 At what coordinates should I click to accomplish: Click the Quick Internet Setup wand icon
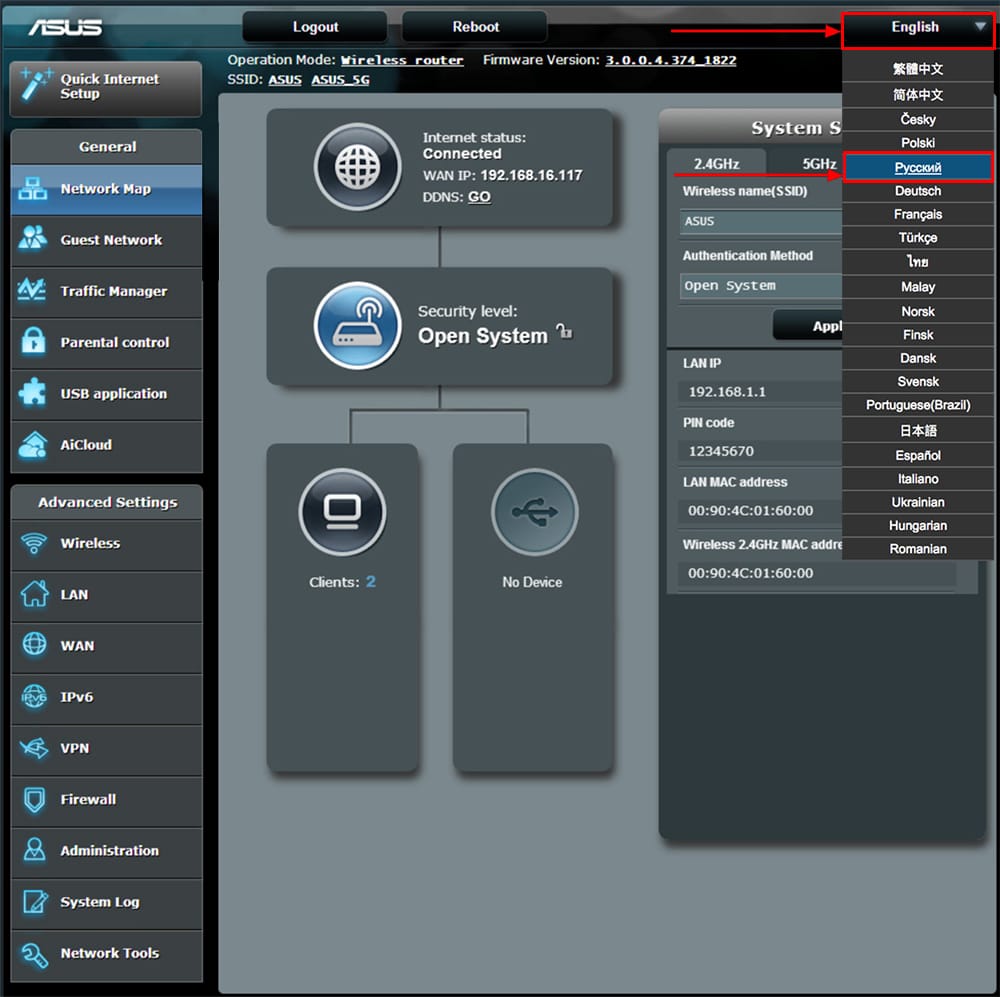point(36,85)
